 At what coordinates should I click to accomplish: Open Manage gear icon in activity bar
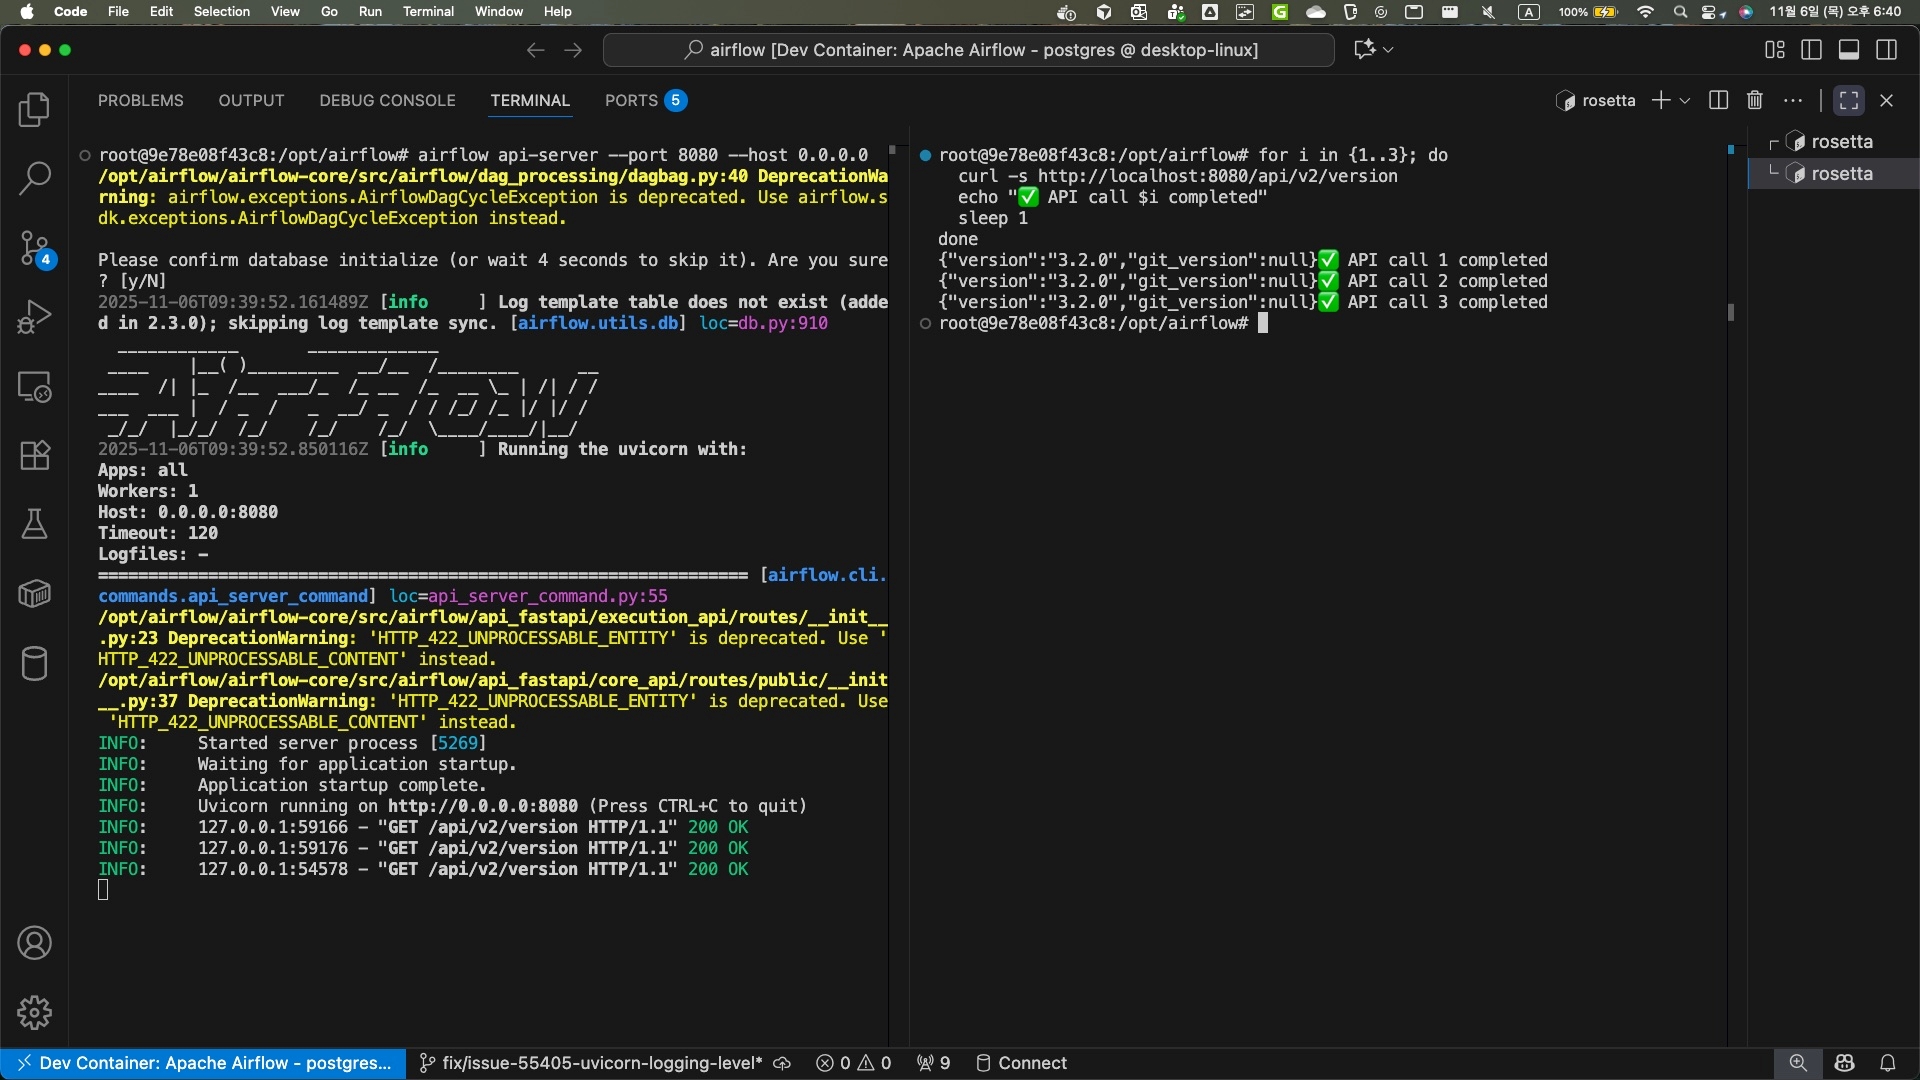coord(34,1012)
